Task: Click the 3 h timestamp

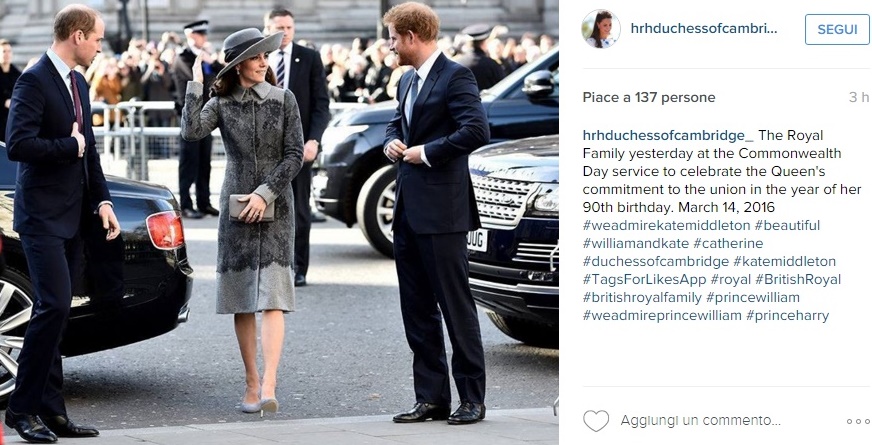Action: coord(859,97)
